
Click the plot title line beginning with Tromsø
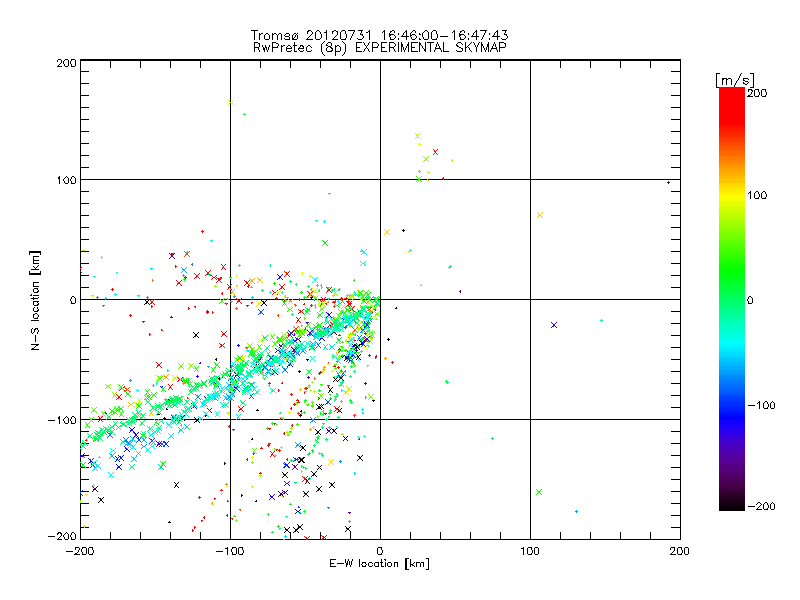tap(379, 35)
